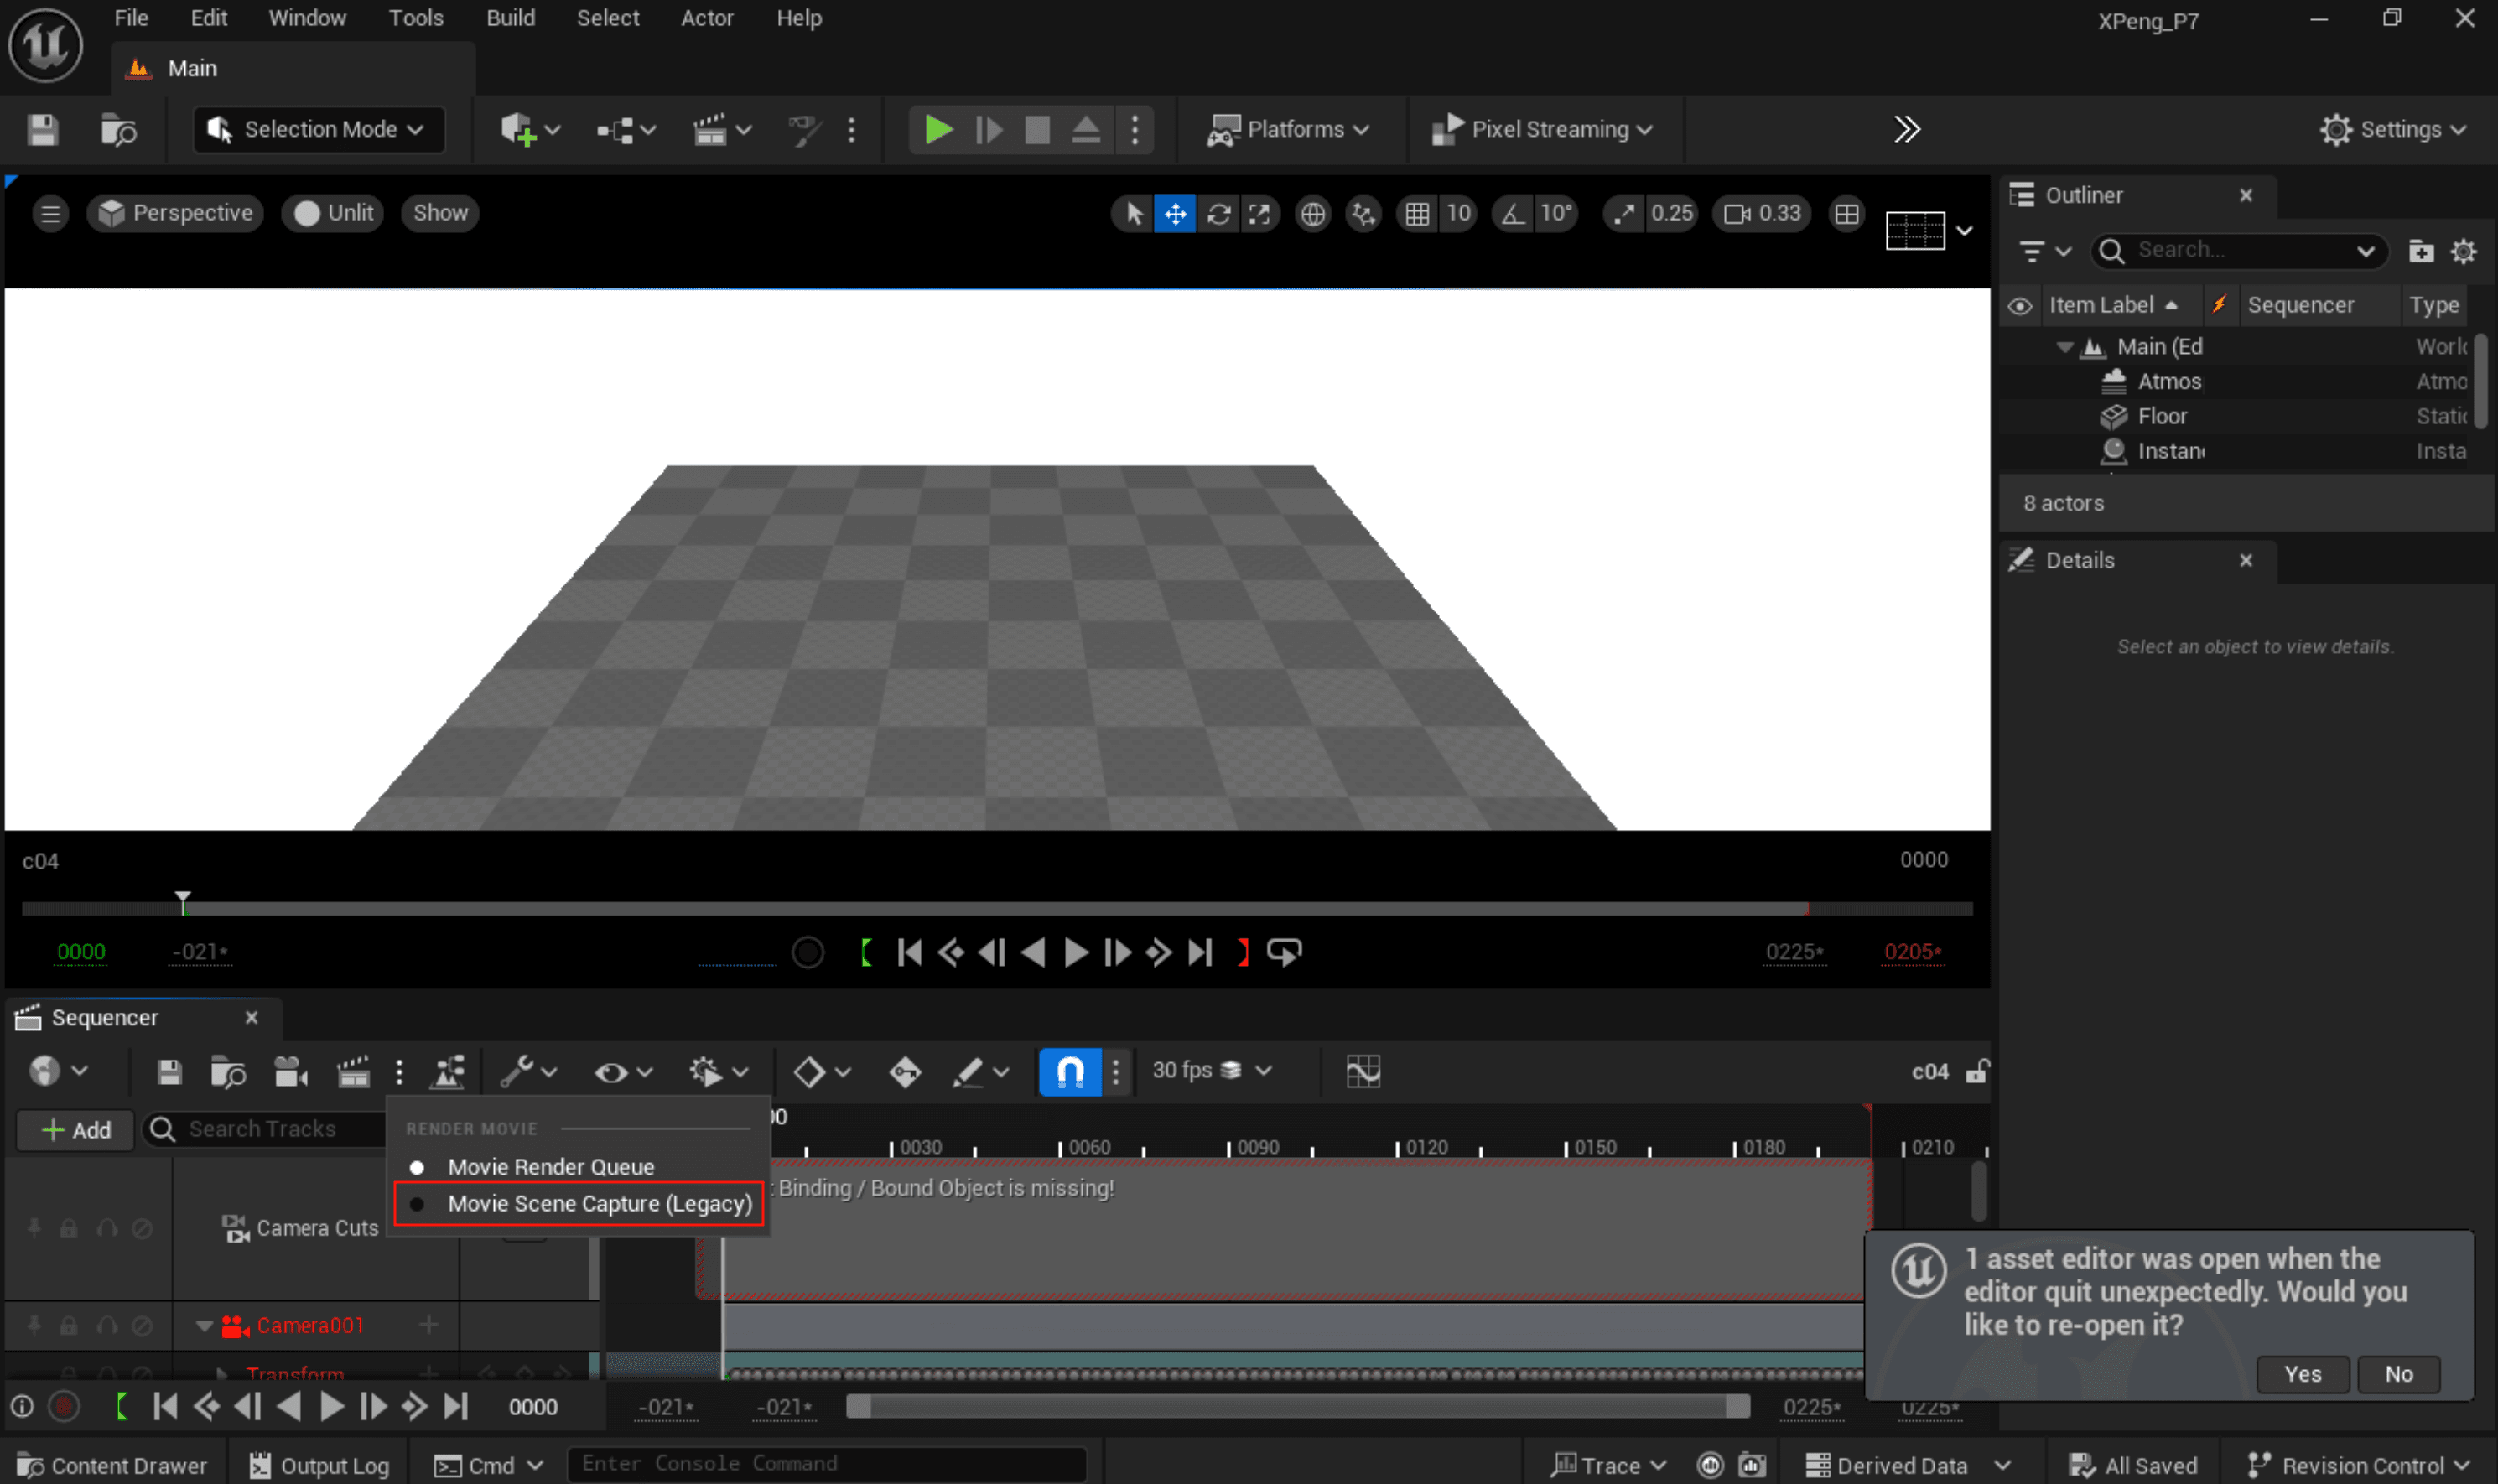Open Window menu
2498x1484 pixels.
click(x=307, y=18)
